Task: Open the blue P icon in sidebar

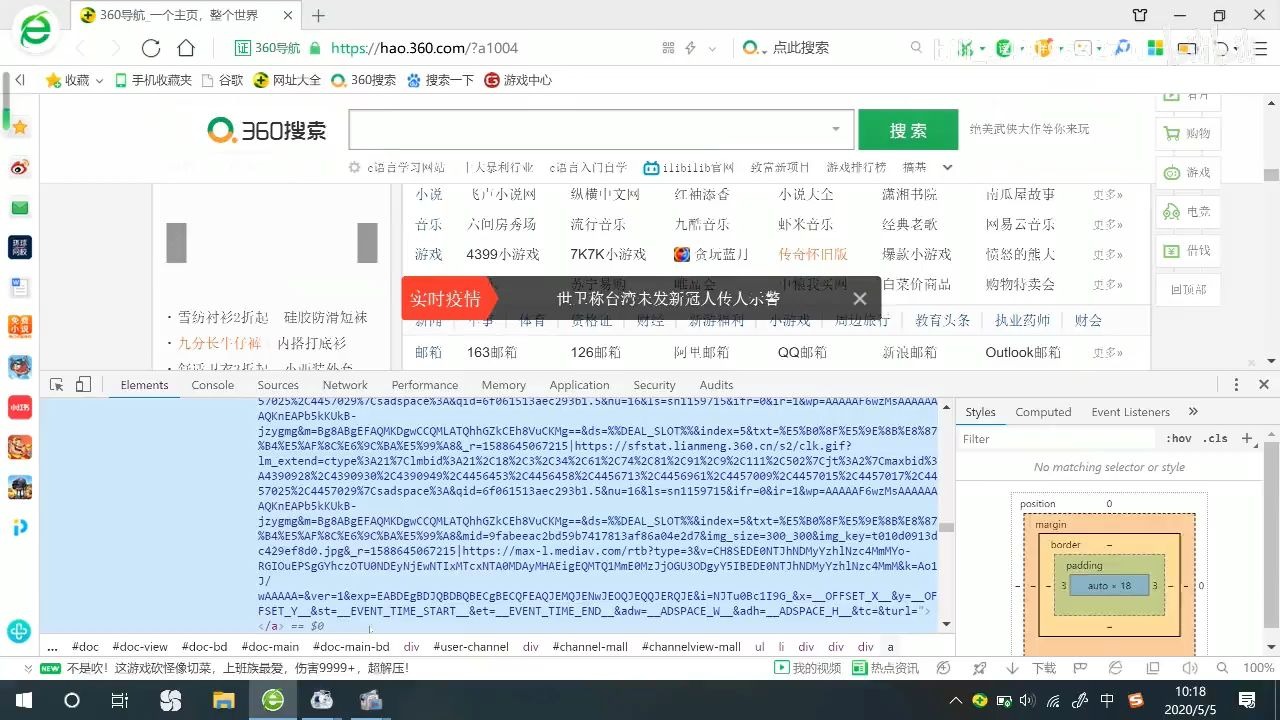Action: click(20, 527)
